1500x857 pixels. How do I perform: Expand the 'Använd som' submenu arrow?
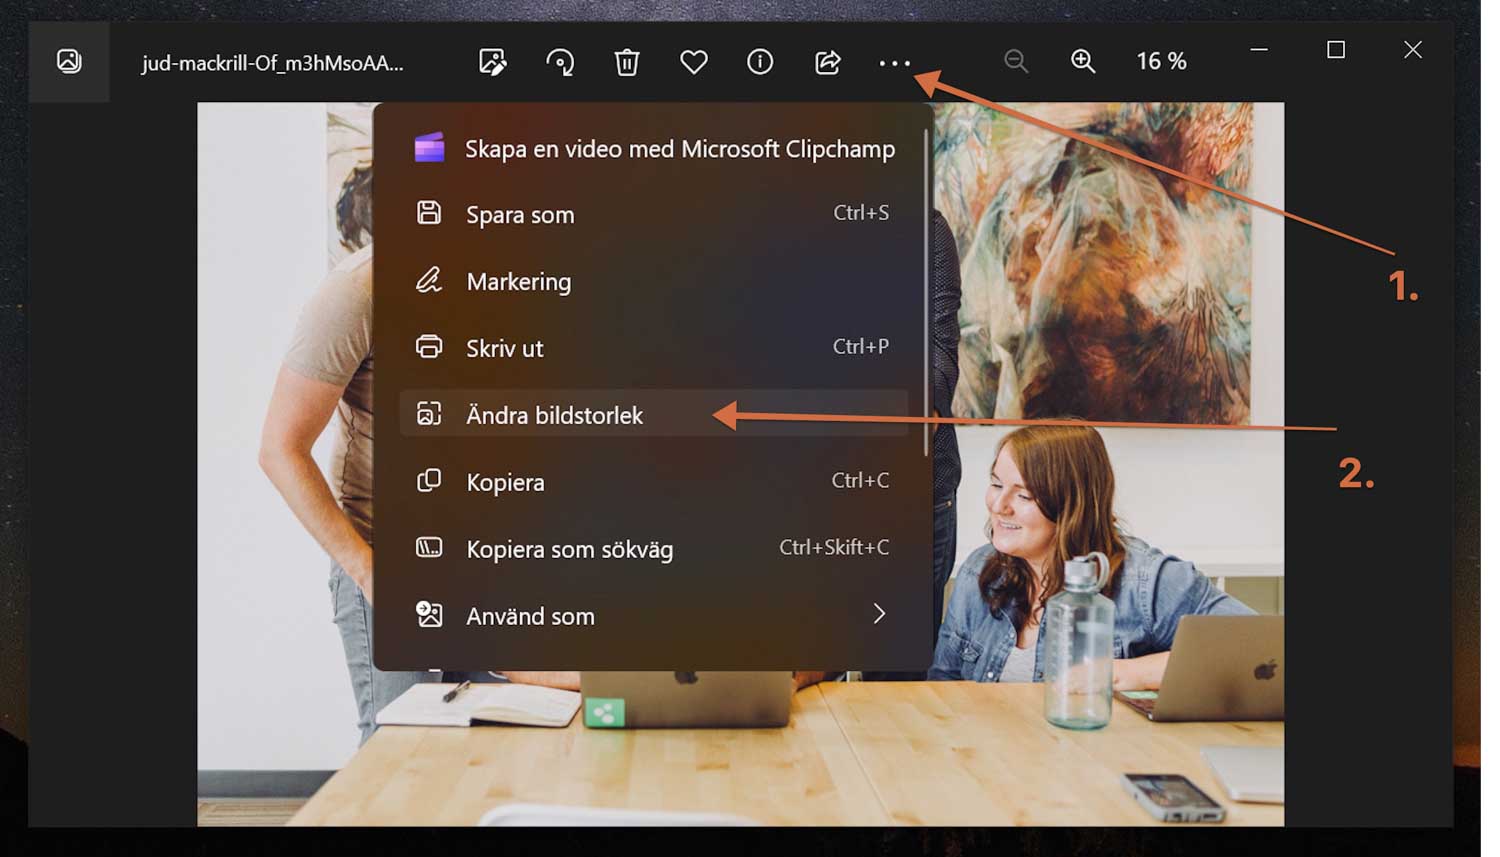coord(878,614)
